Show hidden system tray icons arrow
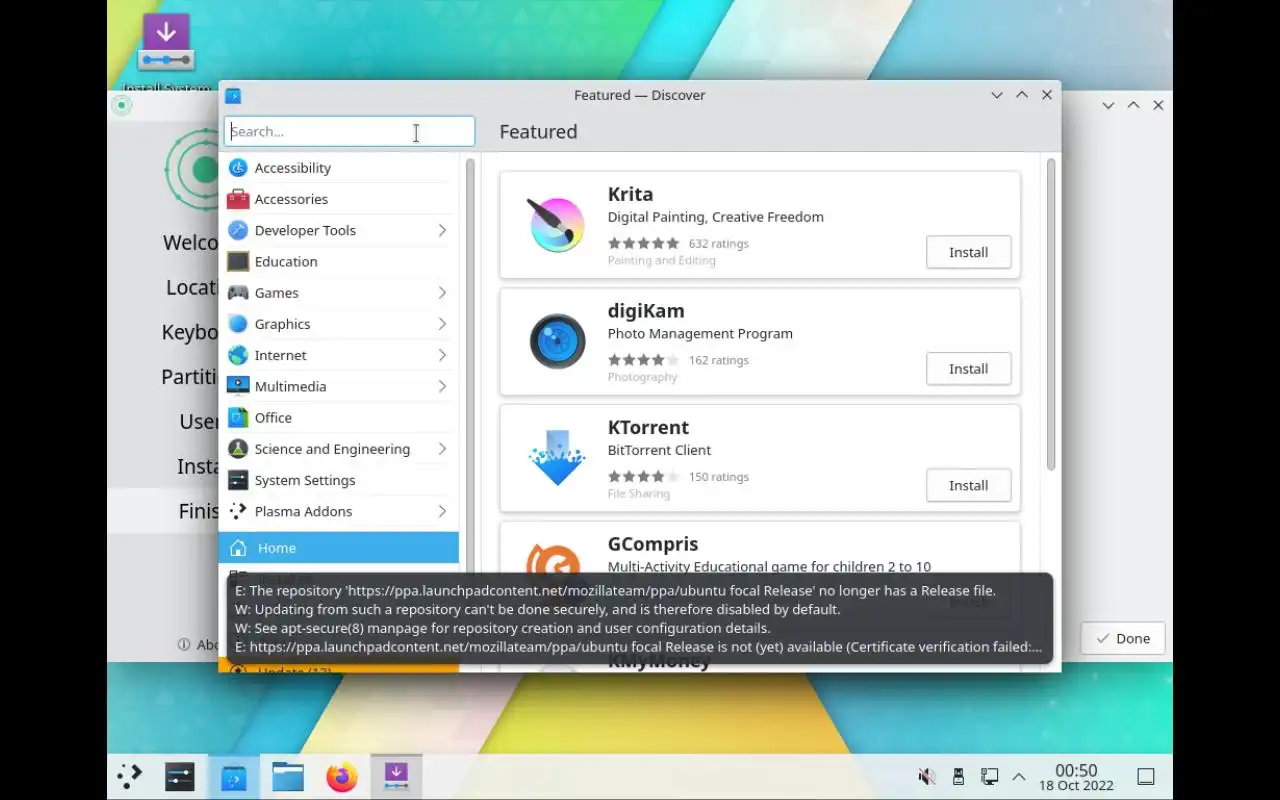The height and width of the screenshot is (800, 1280). [1019, 776]
